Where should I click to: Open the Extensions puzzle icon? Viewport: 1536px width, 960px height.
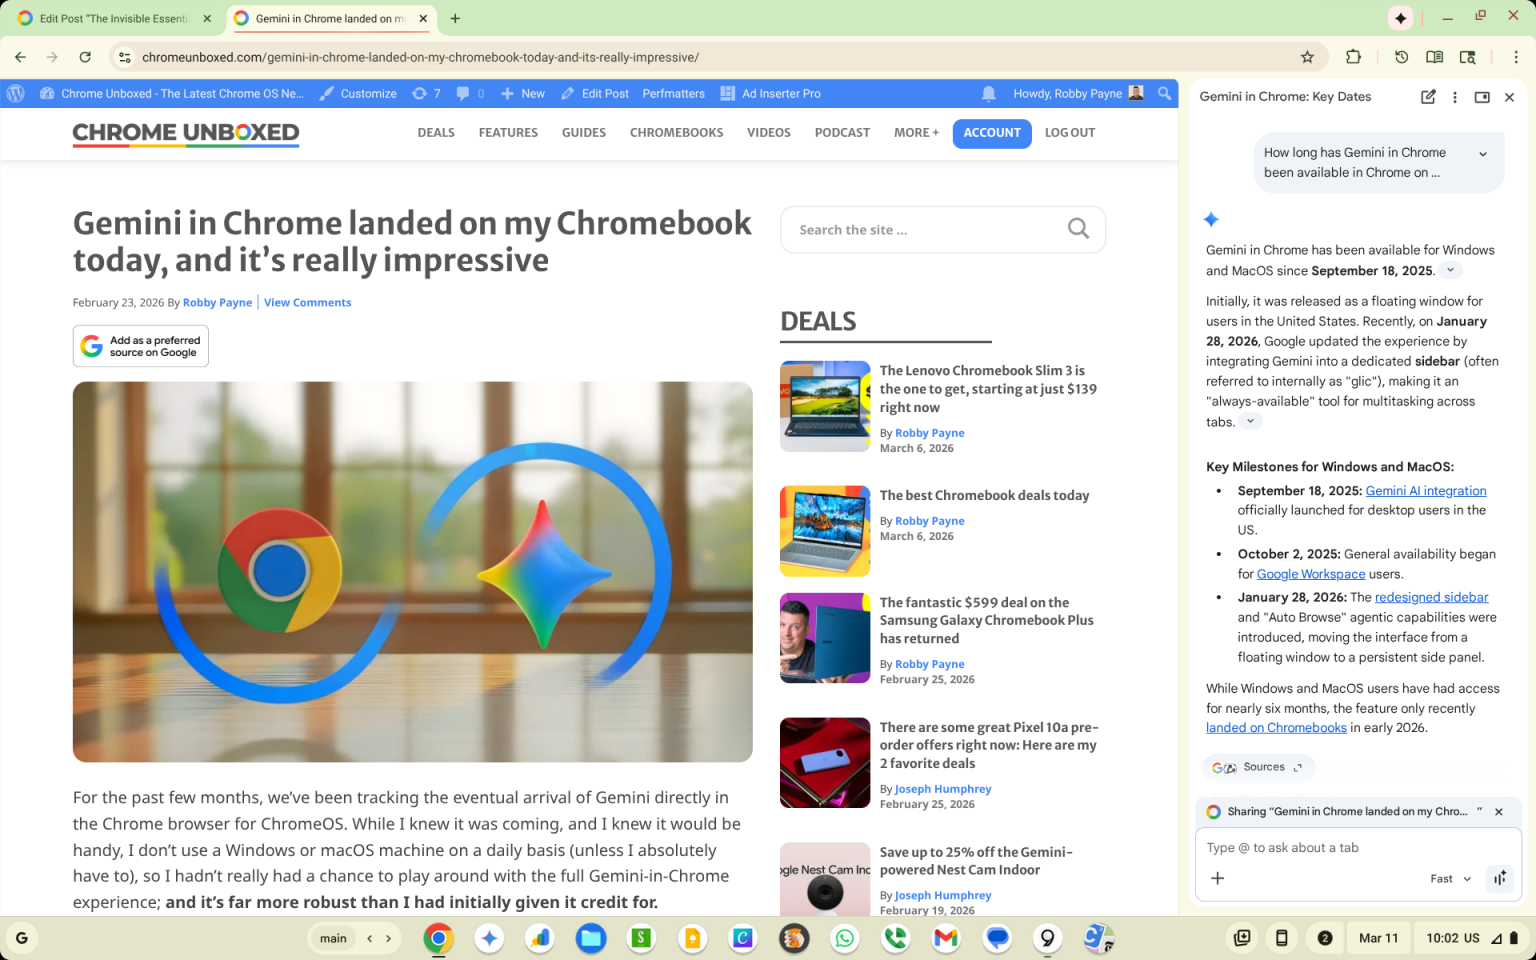(1353, 57)
